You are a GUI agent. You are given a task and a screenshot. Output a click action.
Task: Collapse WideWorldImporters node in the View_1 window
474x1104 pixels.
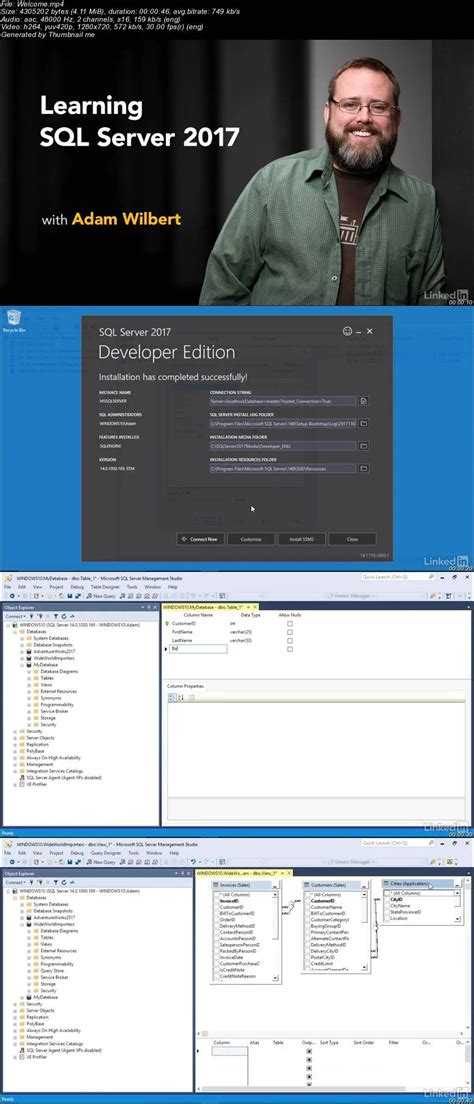click(23, 924)
